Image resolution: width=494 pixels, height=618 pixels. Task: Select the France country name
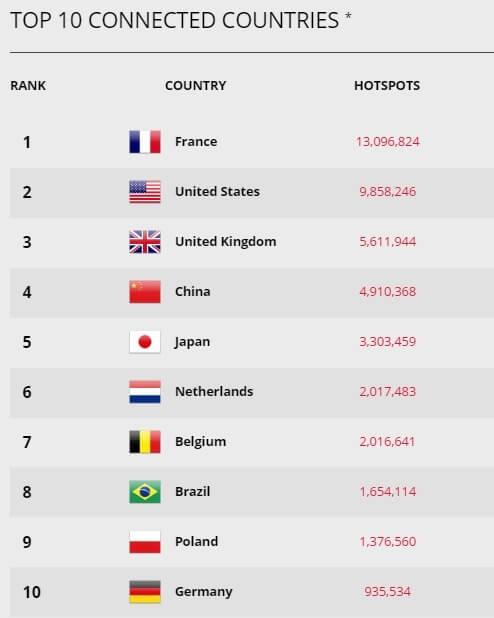click(x=196, y=141)
